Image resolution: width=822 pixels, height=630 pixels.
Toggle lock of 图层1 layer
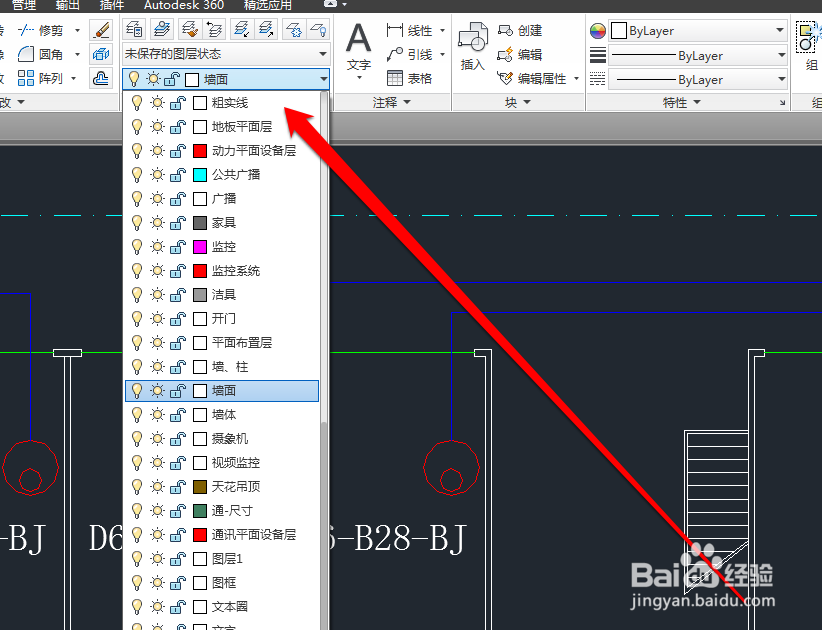pos(178,559)
